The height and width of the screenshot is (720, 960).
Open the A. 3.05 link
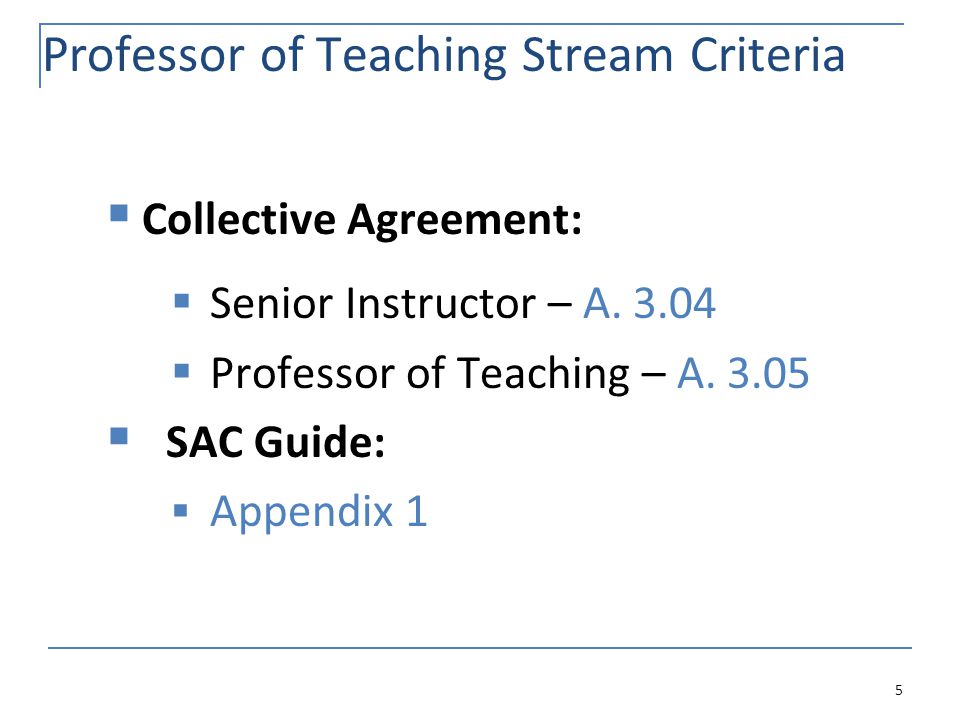coord(743,372)
